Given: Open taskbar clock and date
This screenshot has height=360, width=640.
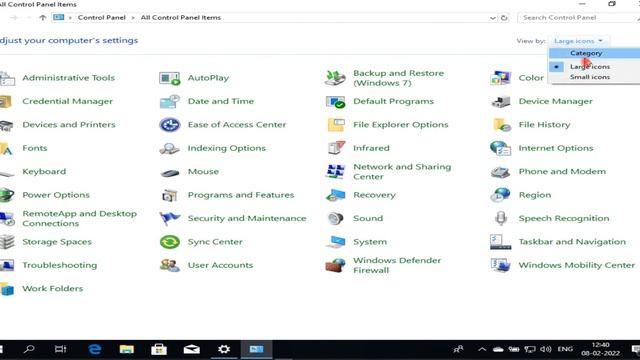Looking at the screenshot, I should [x=600, y=349].
